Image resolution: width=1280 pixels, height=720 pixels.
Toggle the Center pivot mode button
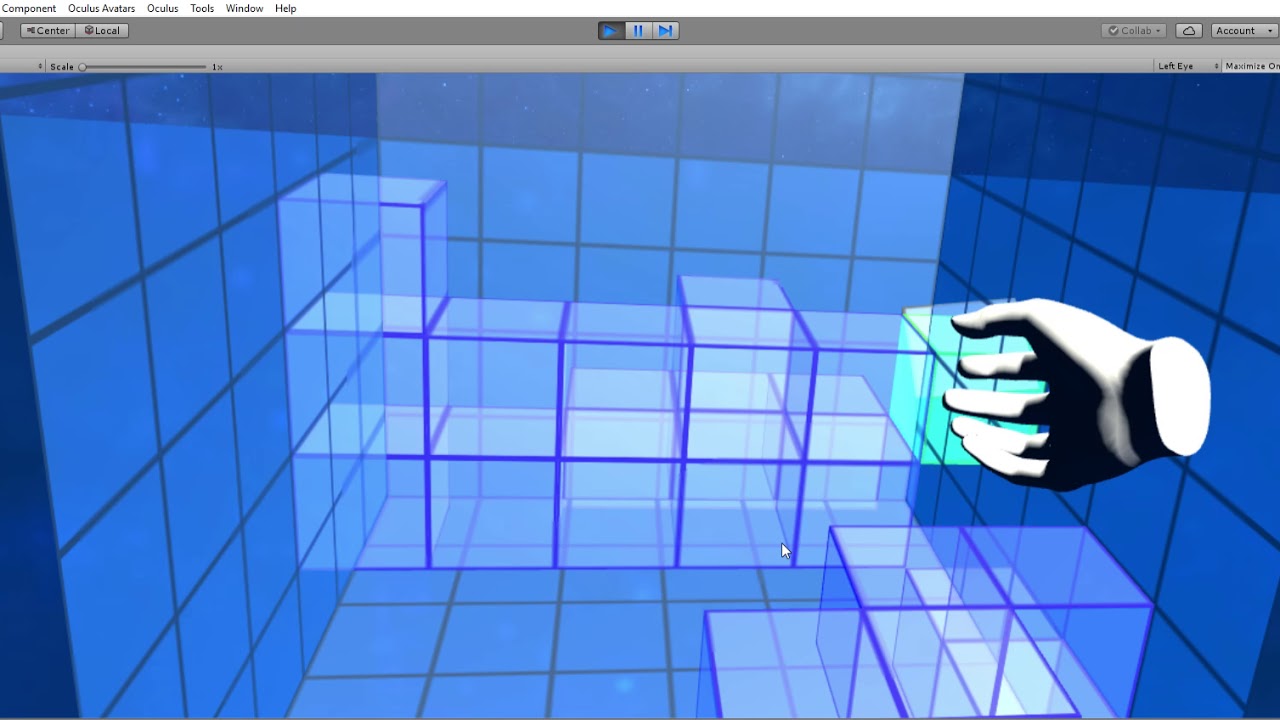47,31
